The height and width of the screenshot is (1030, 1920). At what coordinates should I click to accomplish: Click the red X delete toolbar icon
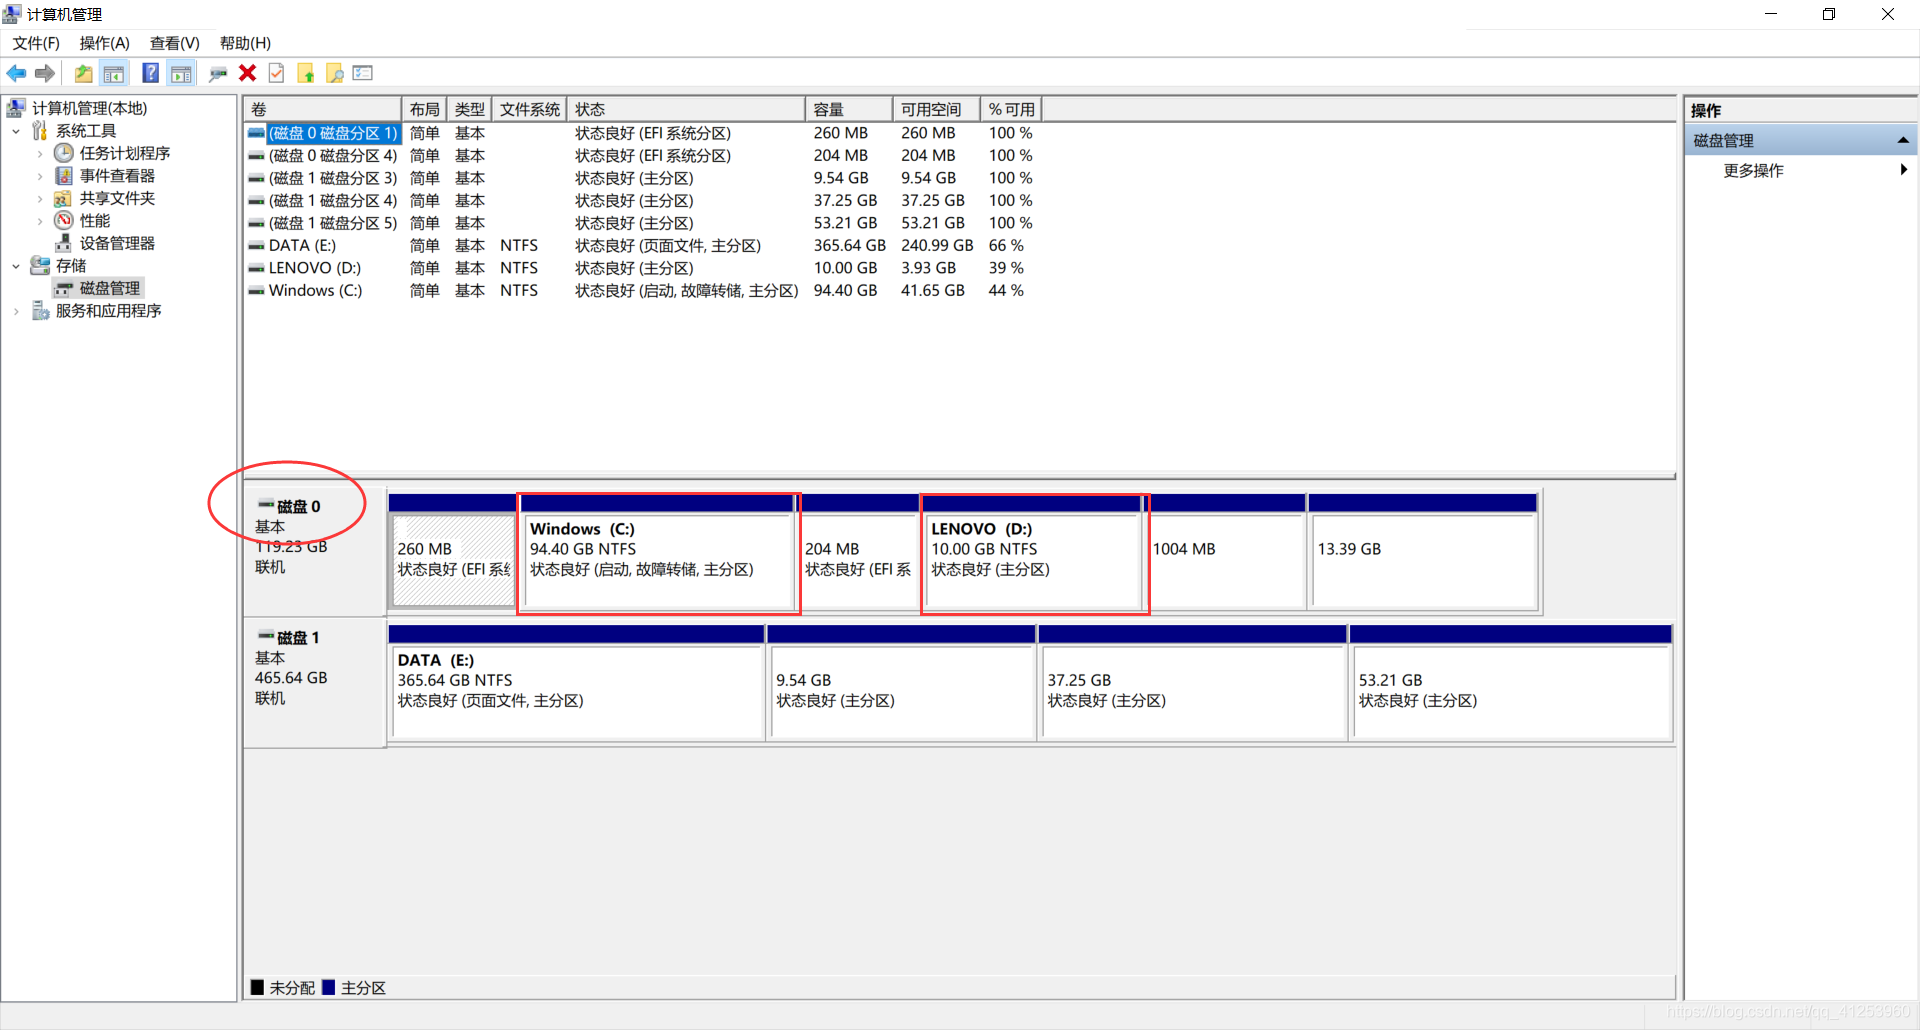[x=247, y=73]
